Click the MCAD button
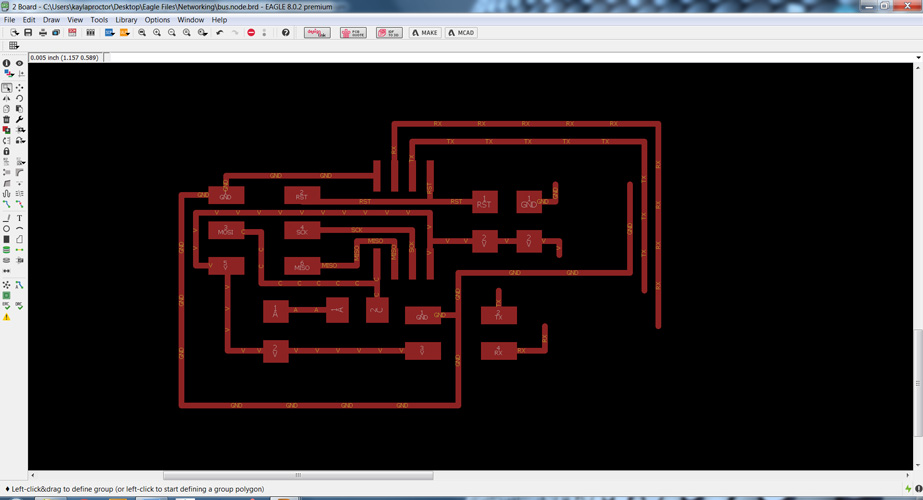Viewport: 923px width, 500px height. (x=461, y=32)
